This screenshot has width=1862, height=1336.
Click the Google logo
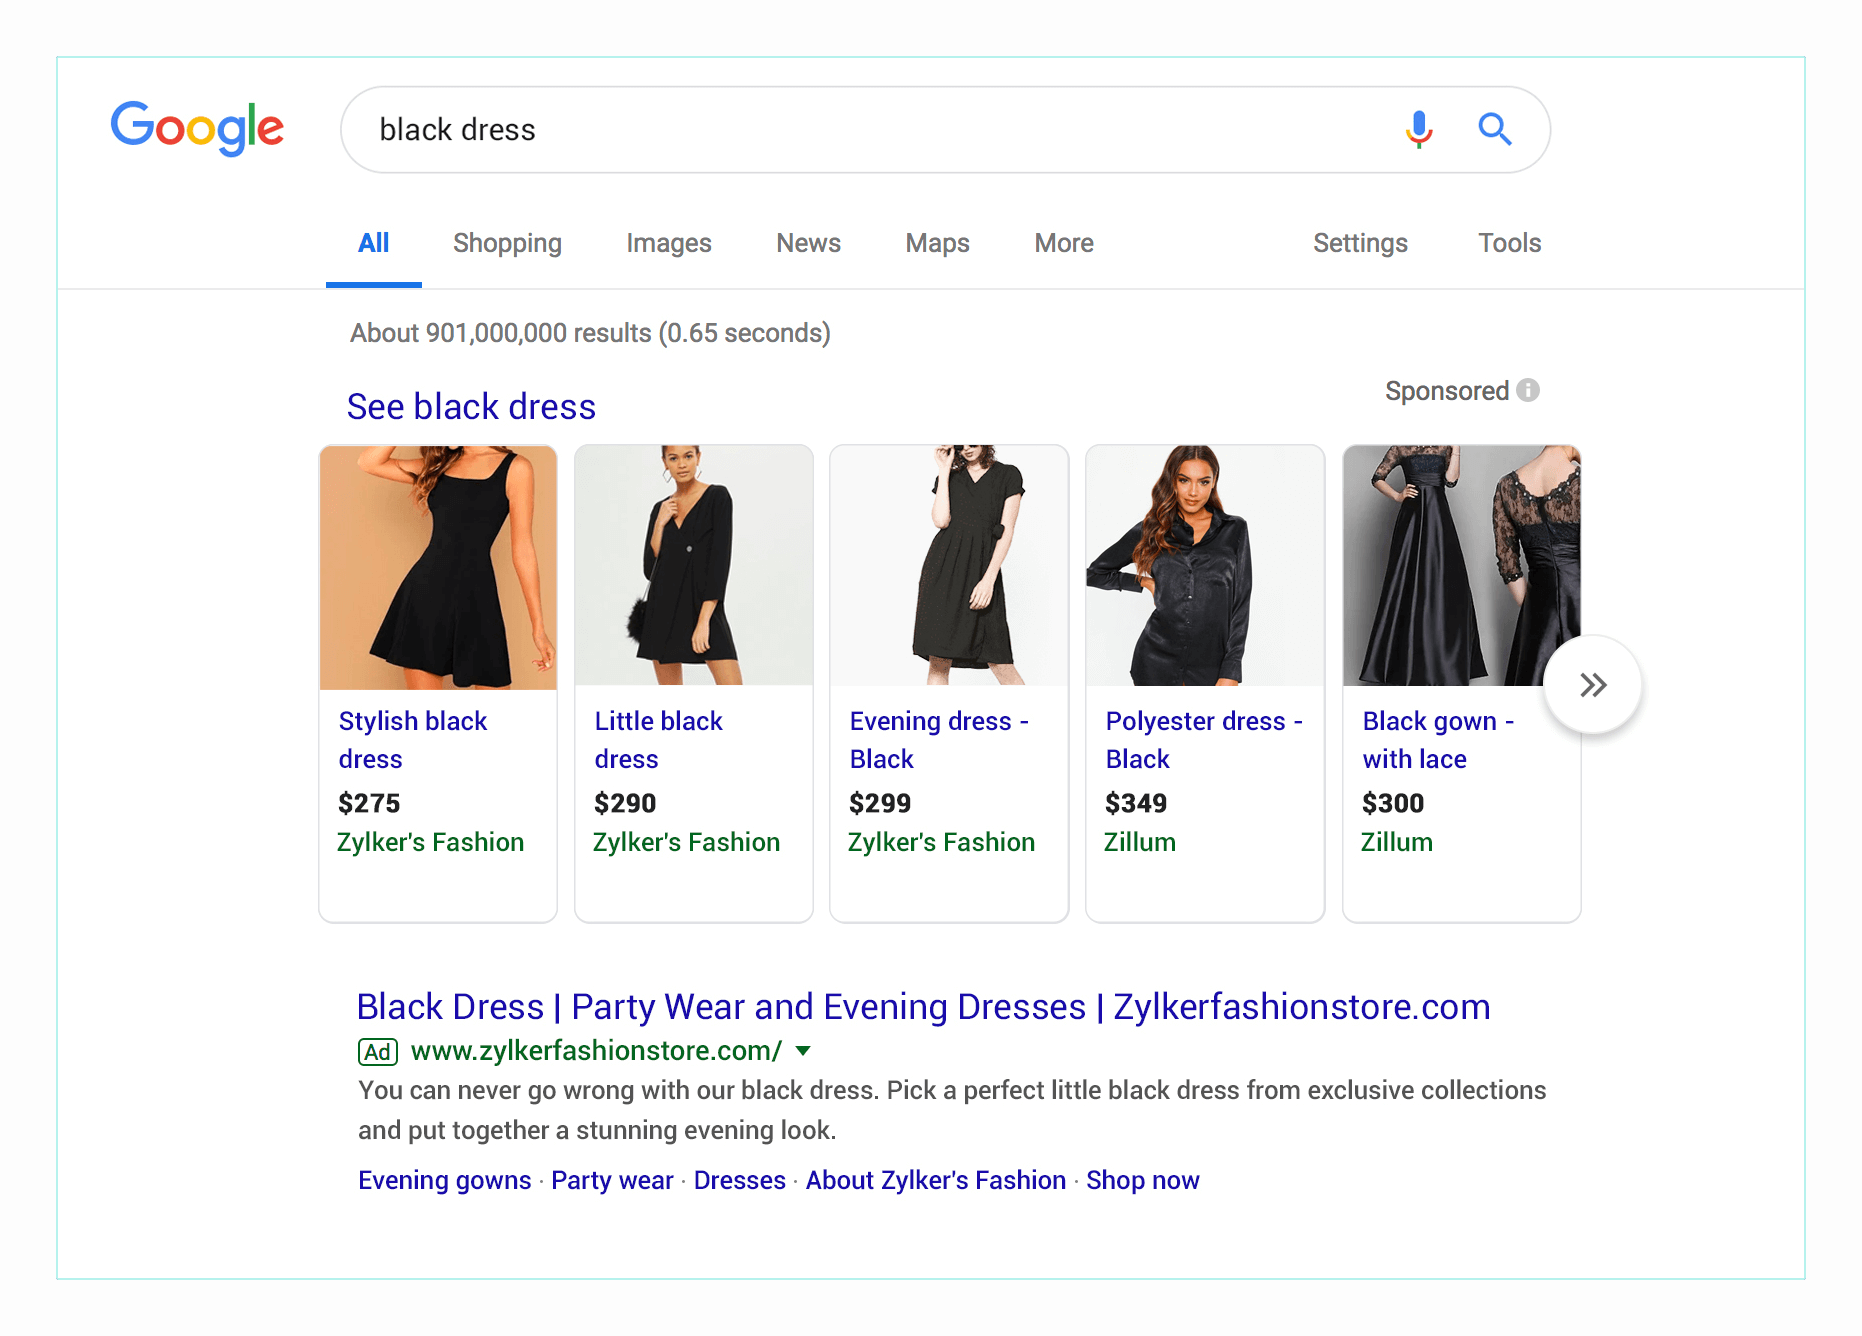click(x=197, y=128)
